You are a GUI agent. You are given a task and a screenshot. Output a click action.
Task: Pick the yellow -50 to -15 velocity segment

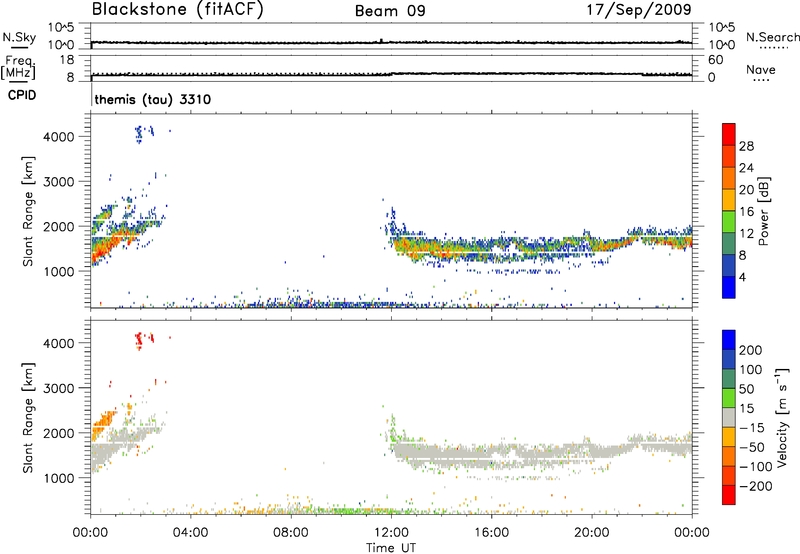[729, 437]
